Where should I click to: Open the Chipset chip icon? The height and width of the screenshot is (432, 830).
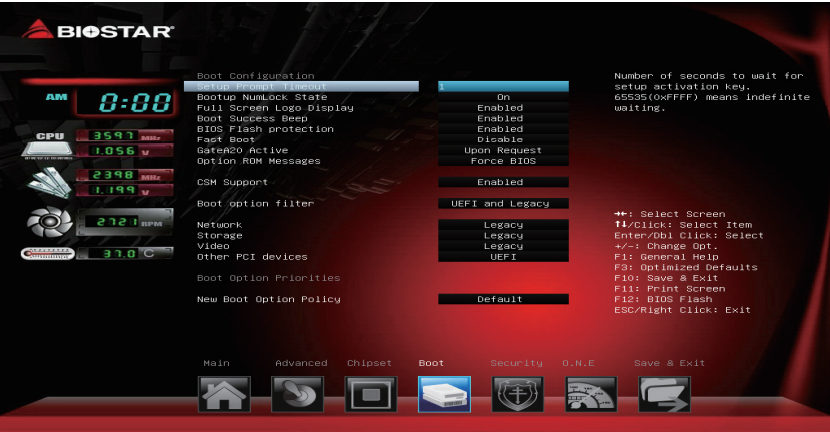[371, 394]
